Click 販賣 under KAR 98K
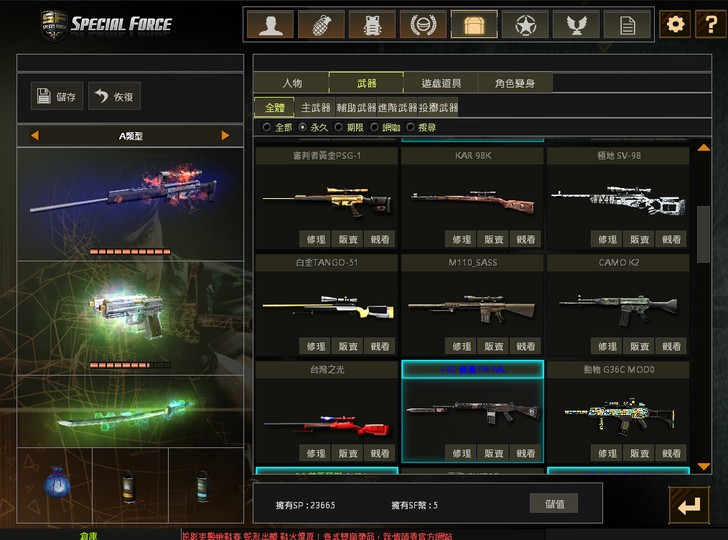The width and height of the screenshot is (728, 540). point(494,239)
